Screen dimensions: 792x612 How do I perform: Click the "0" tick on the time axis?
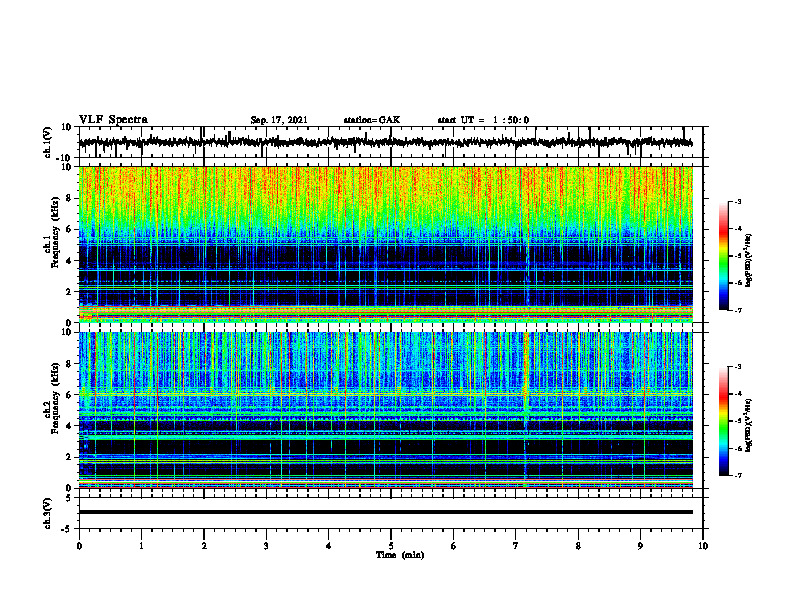click(x=79, y=546)
